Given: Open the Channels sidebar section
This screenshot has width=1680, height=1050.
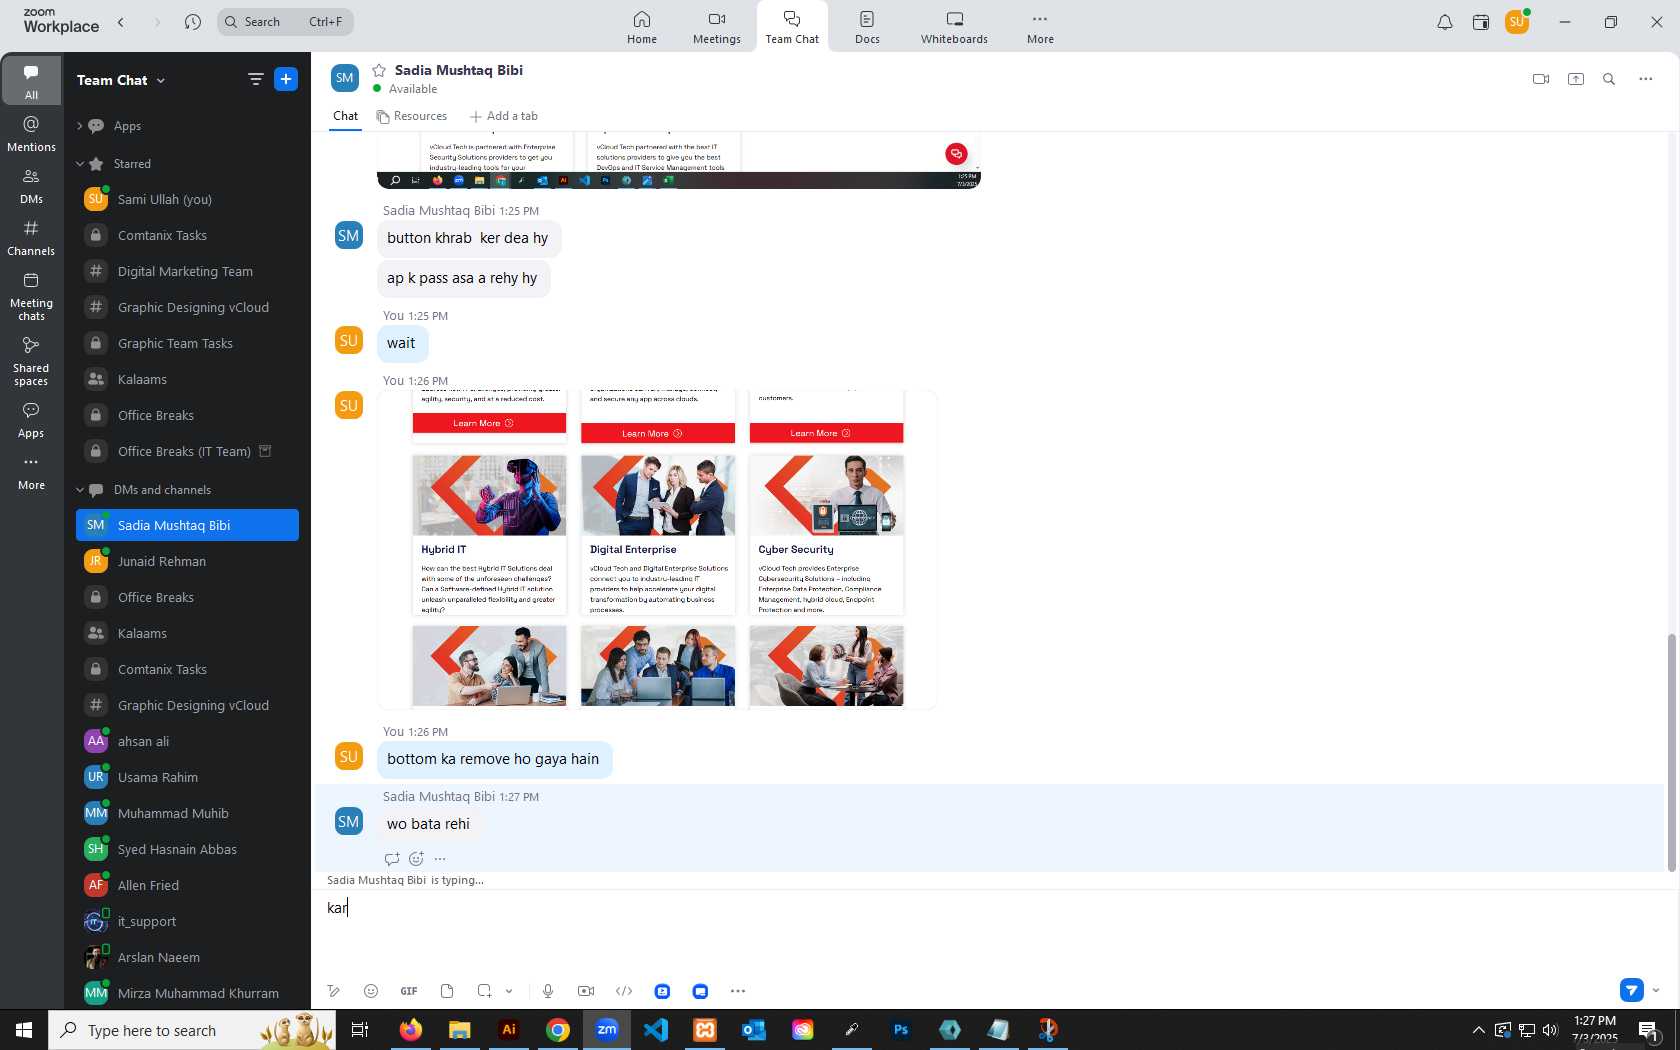Looking at the screenshot, I should point(31,238).
